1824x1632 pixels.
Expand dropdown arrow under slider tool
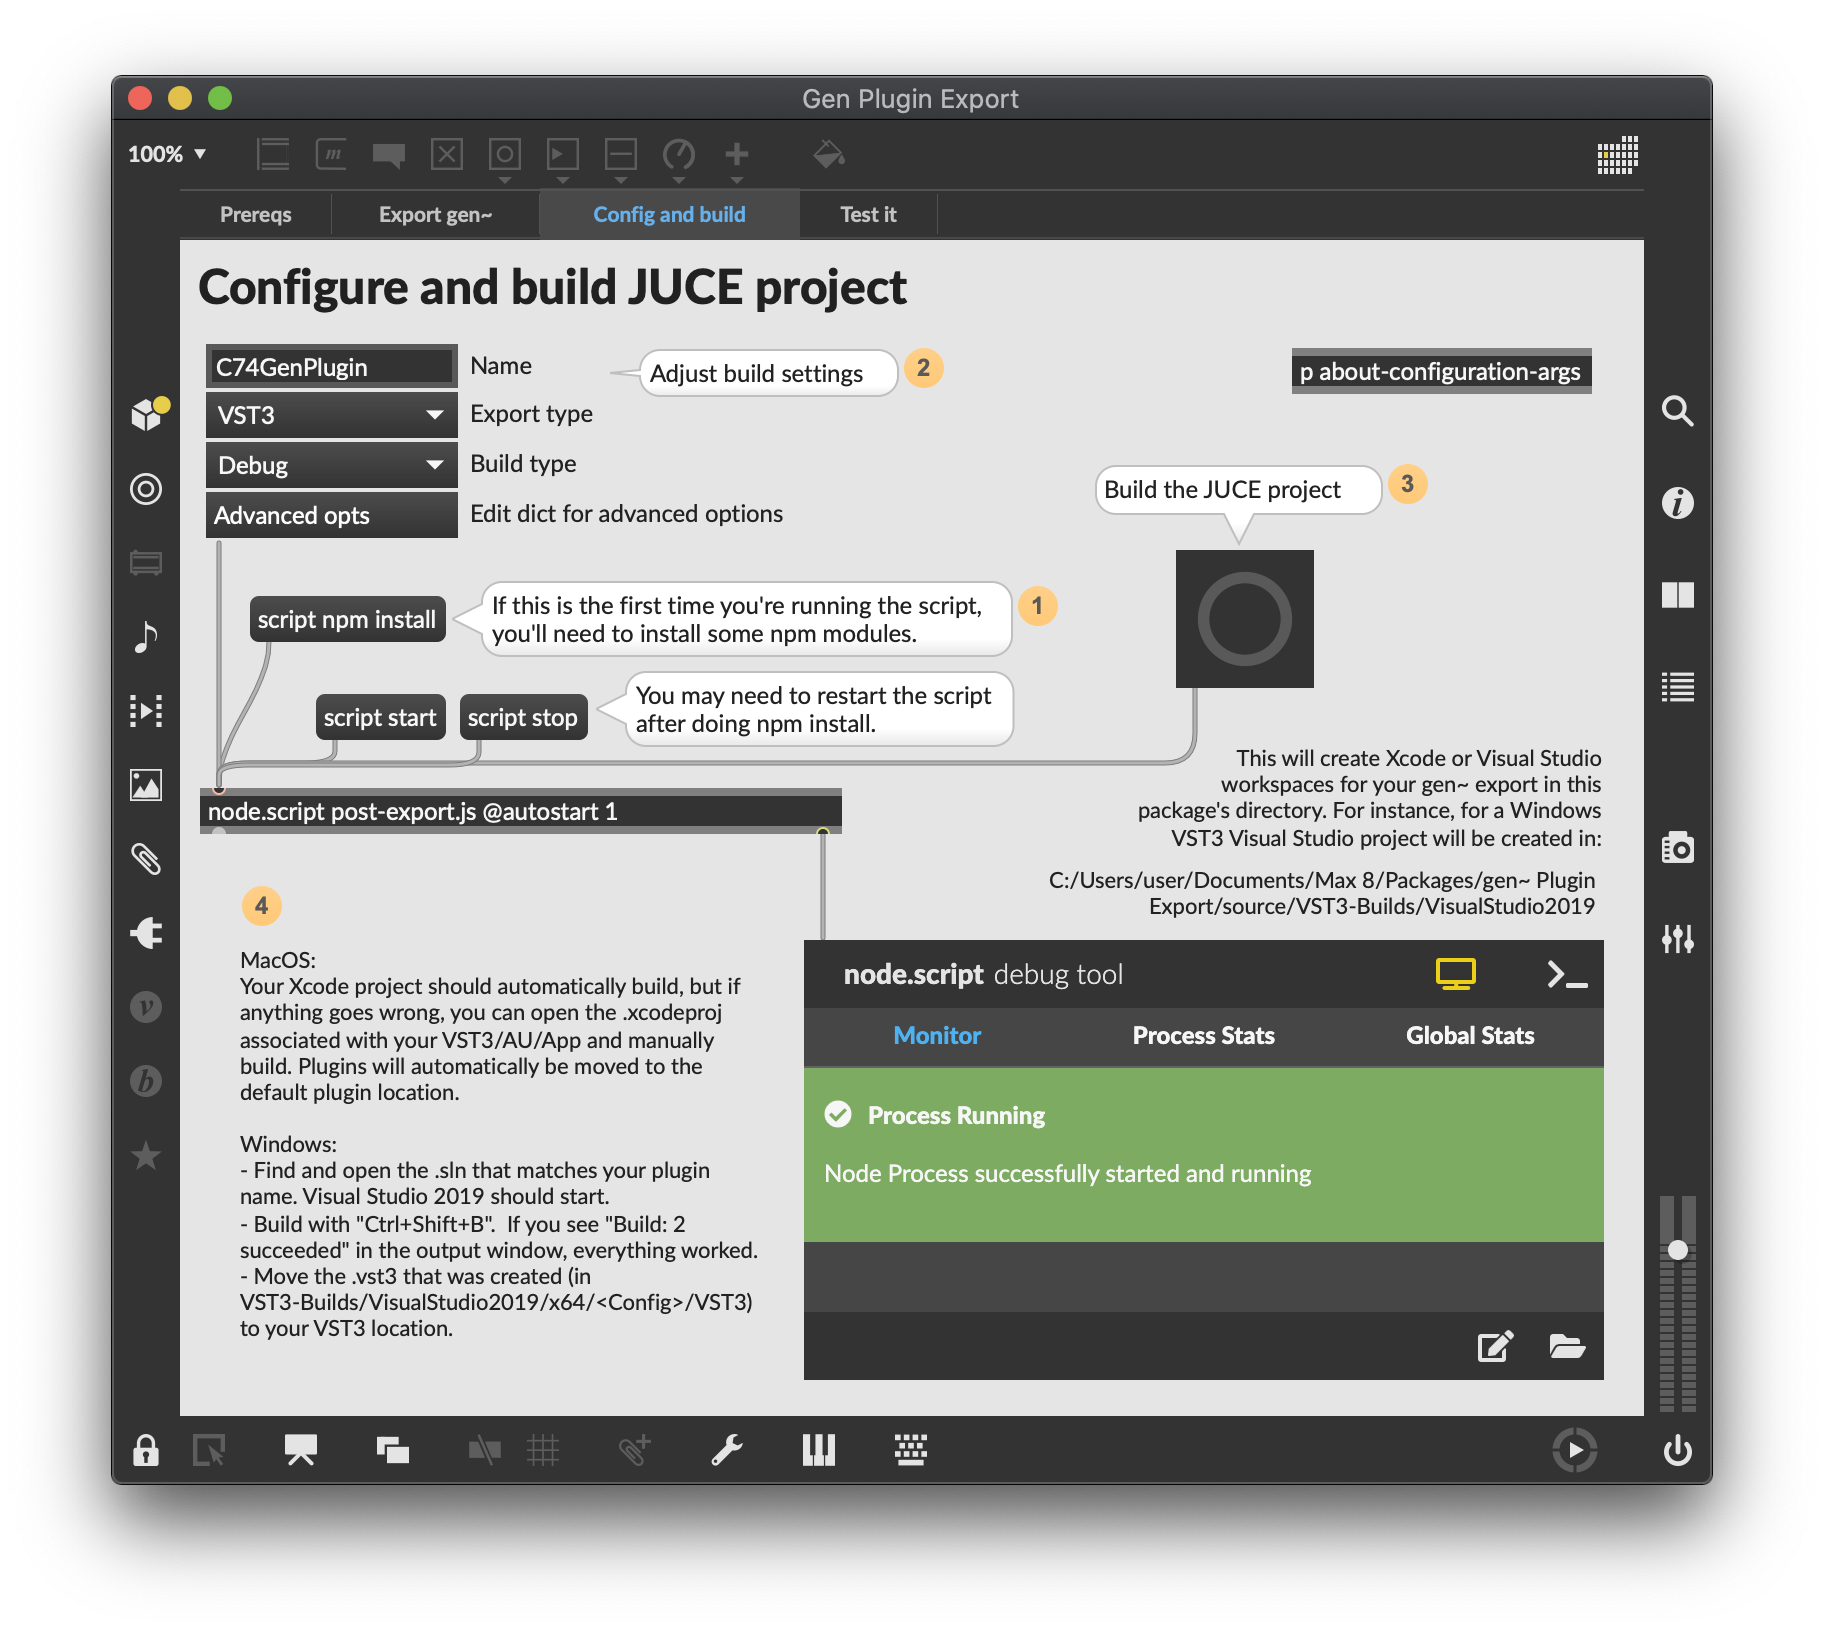621,181
